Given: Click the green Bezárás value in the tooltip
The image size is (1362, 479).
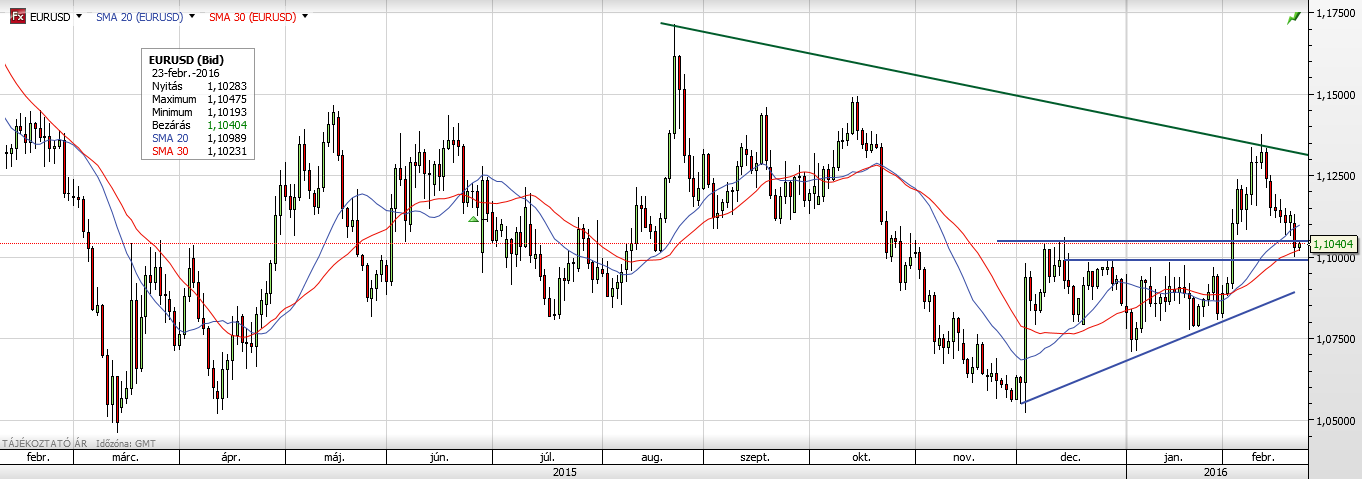Looking at the screenshot, I should pos(226,126).
